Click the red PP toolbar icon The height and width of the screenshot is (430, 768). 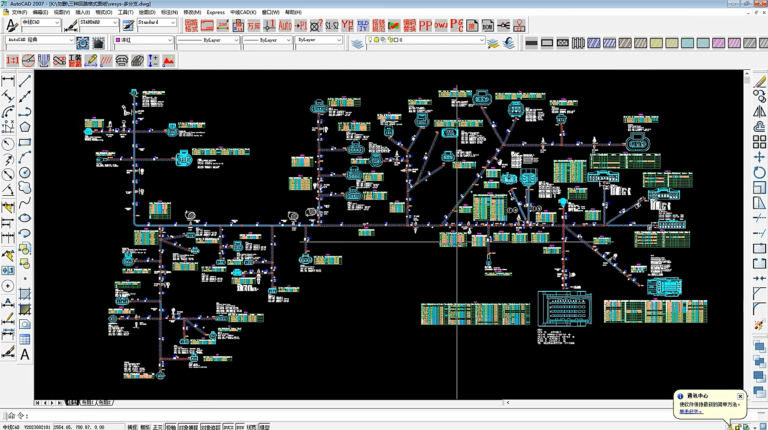tap(425, 25)
